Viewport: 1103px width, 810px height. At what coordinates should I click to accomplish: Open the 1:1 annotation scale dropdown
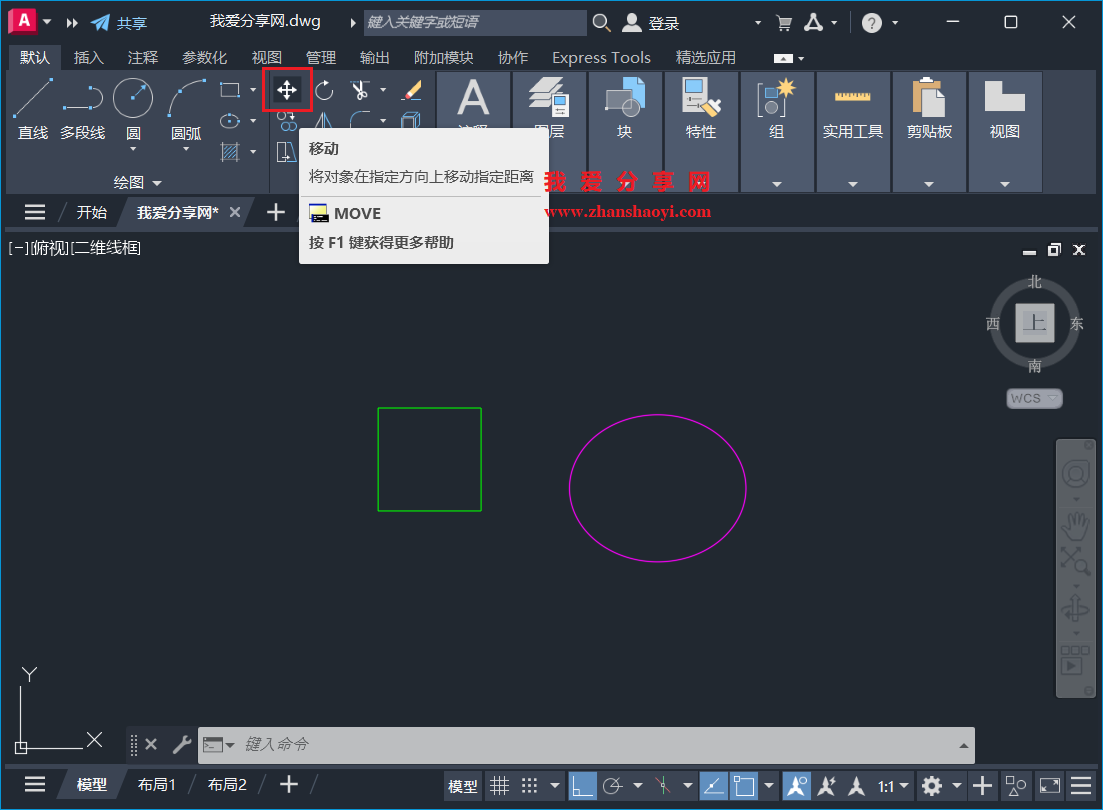pos(893,785)
